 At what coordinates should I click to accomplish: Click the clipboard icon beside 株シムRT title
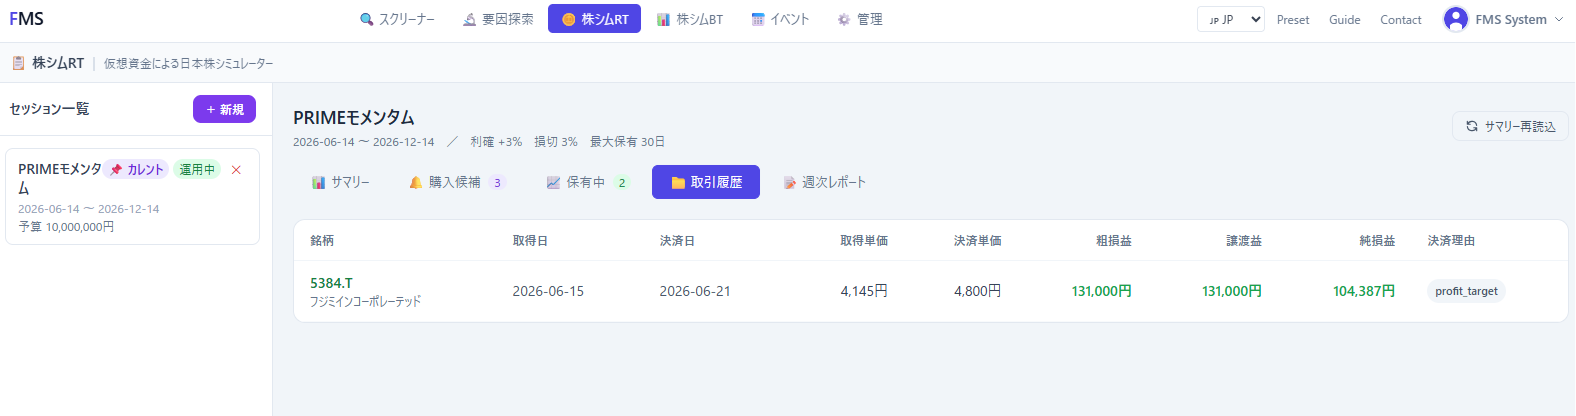pos(18,63)
